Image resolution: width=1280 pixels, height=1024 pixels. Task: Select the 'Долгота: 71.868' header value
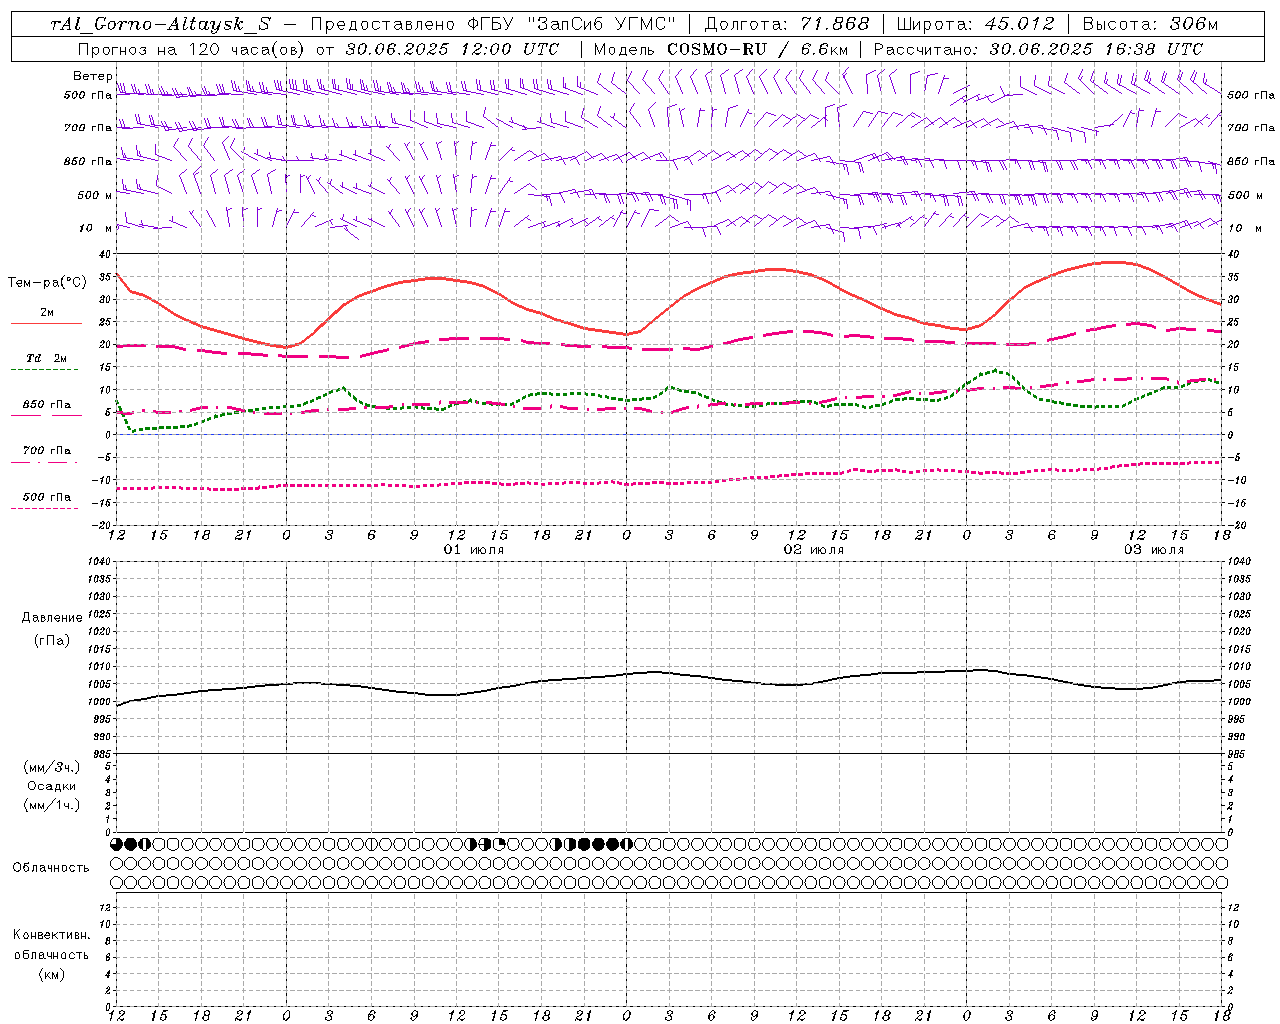coord(787,24)
